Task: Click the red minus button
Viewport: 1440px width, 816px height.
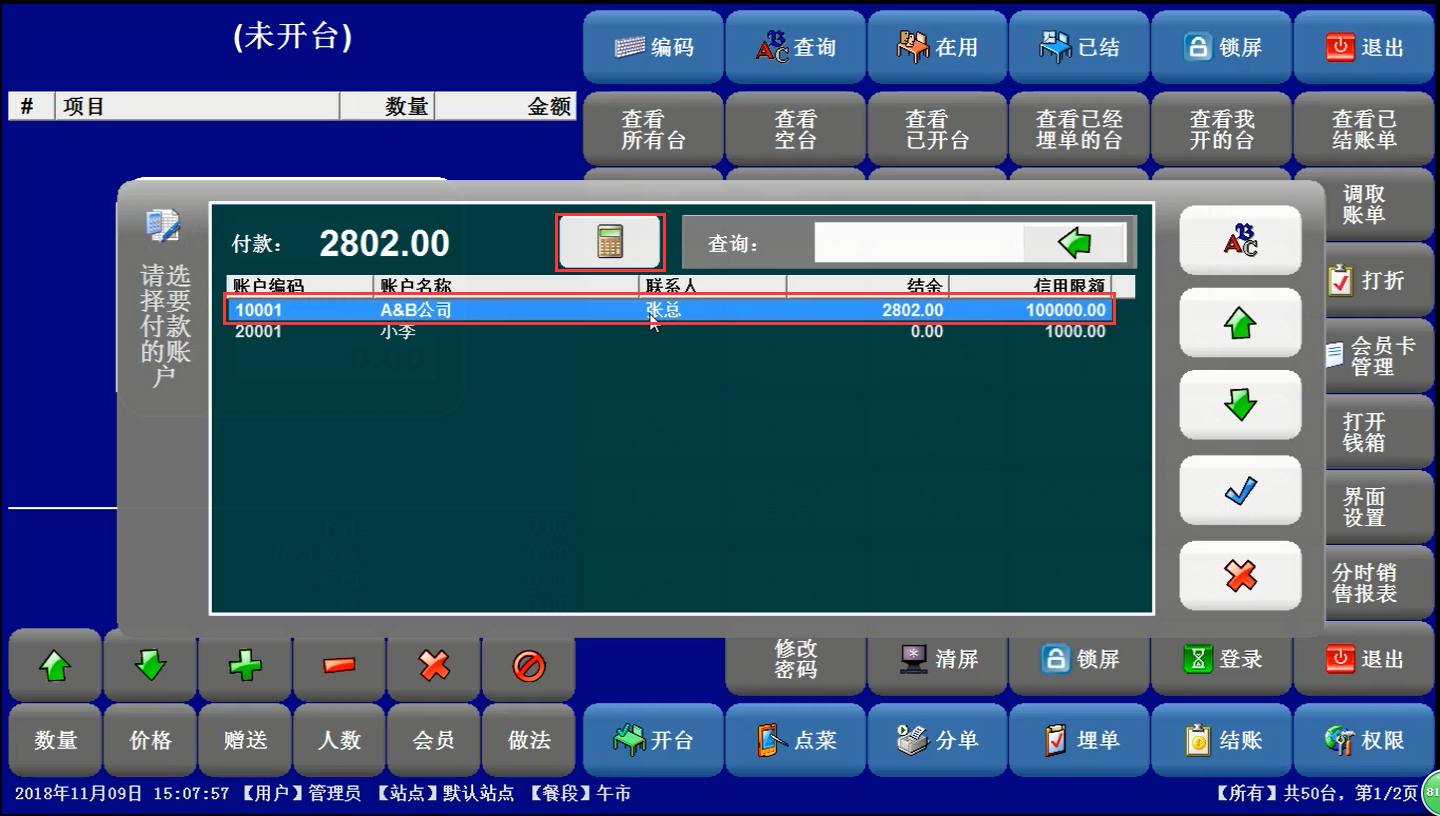Action: click(x=339, y=665)
